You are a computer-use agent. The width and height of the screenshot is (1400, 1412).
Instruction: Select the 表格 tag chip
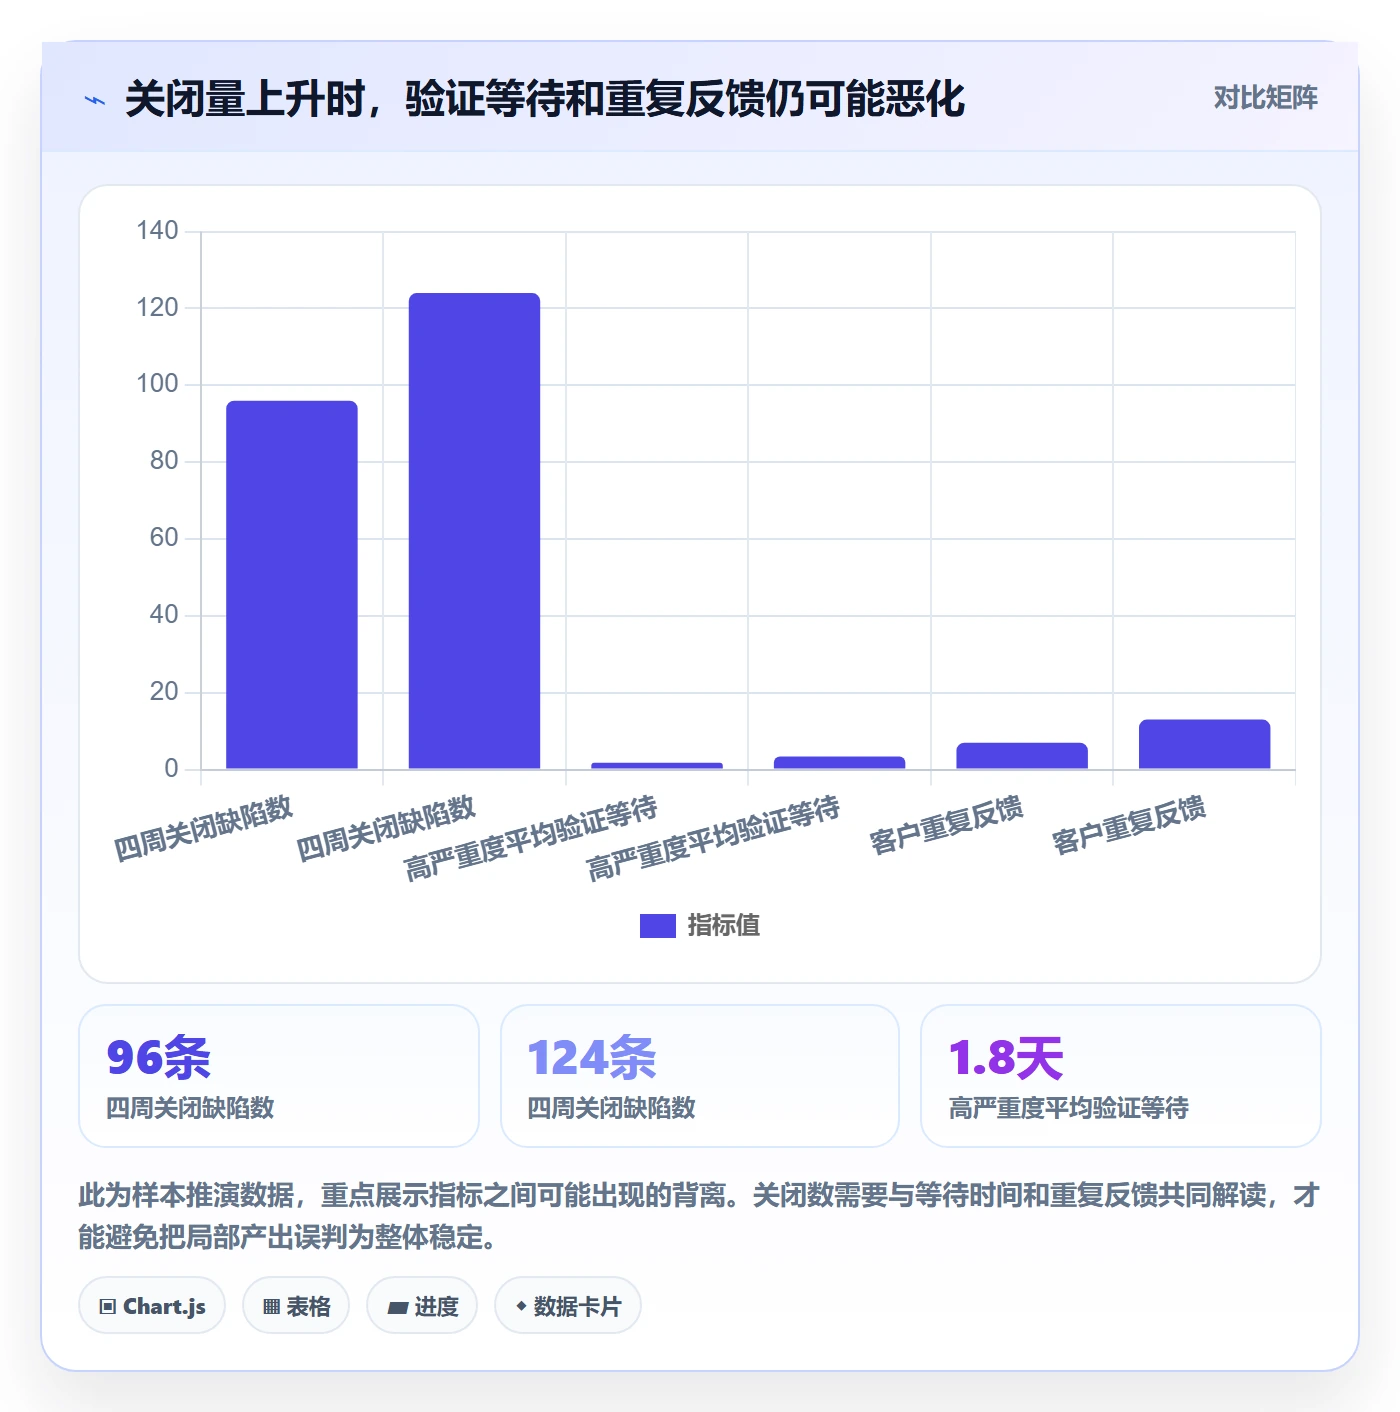(x=296, y=1306)
